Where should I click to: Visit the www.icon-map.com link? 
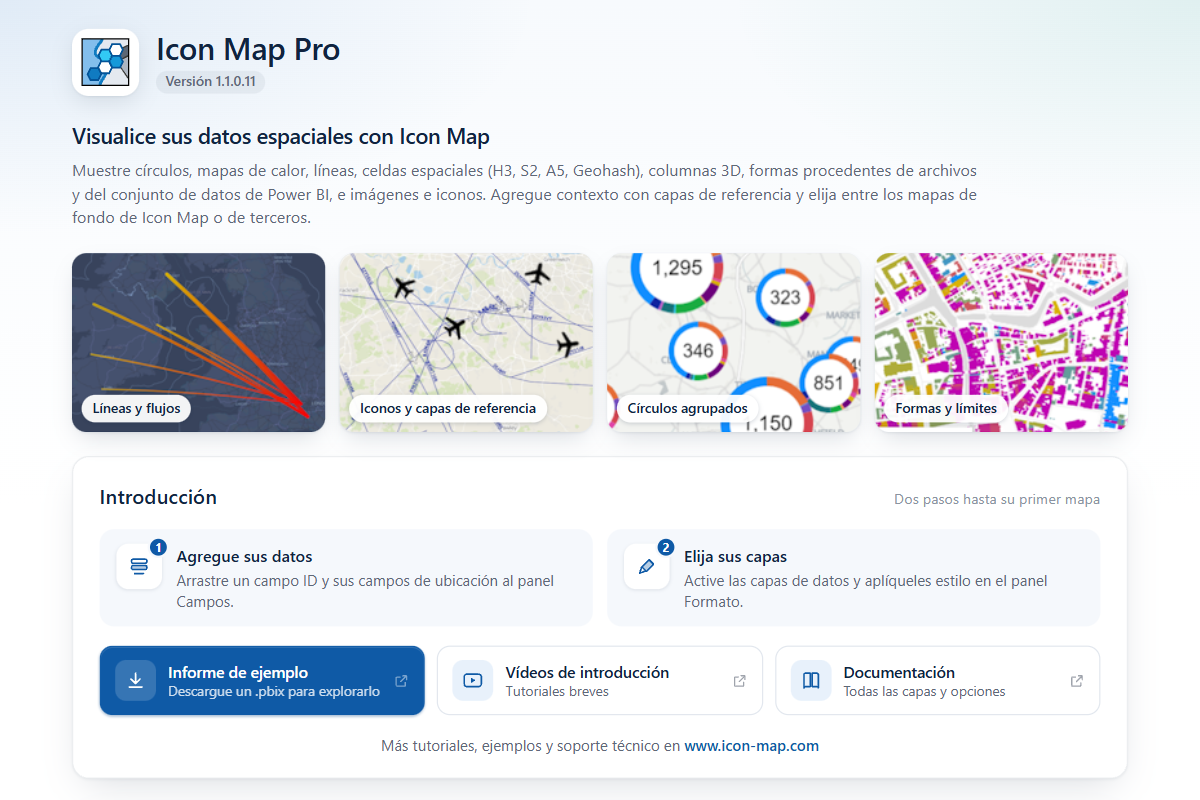[x=751, y=746]
